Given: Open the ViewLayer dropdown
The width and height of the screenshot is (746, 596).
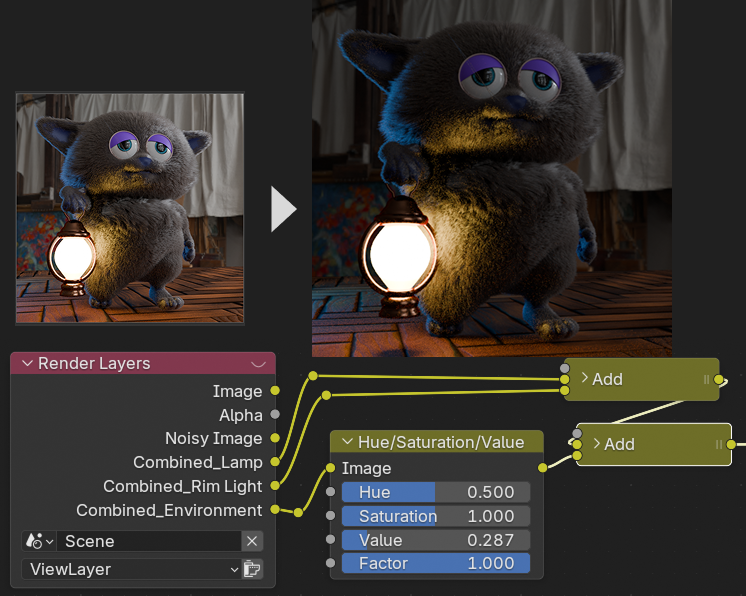Looking at the screenshot, I should pyautogui.click(x=130, y=569).
